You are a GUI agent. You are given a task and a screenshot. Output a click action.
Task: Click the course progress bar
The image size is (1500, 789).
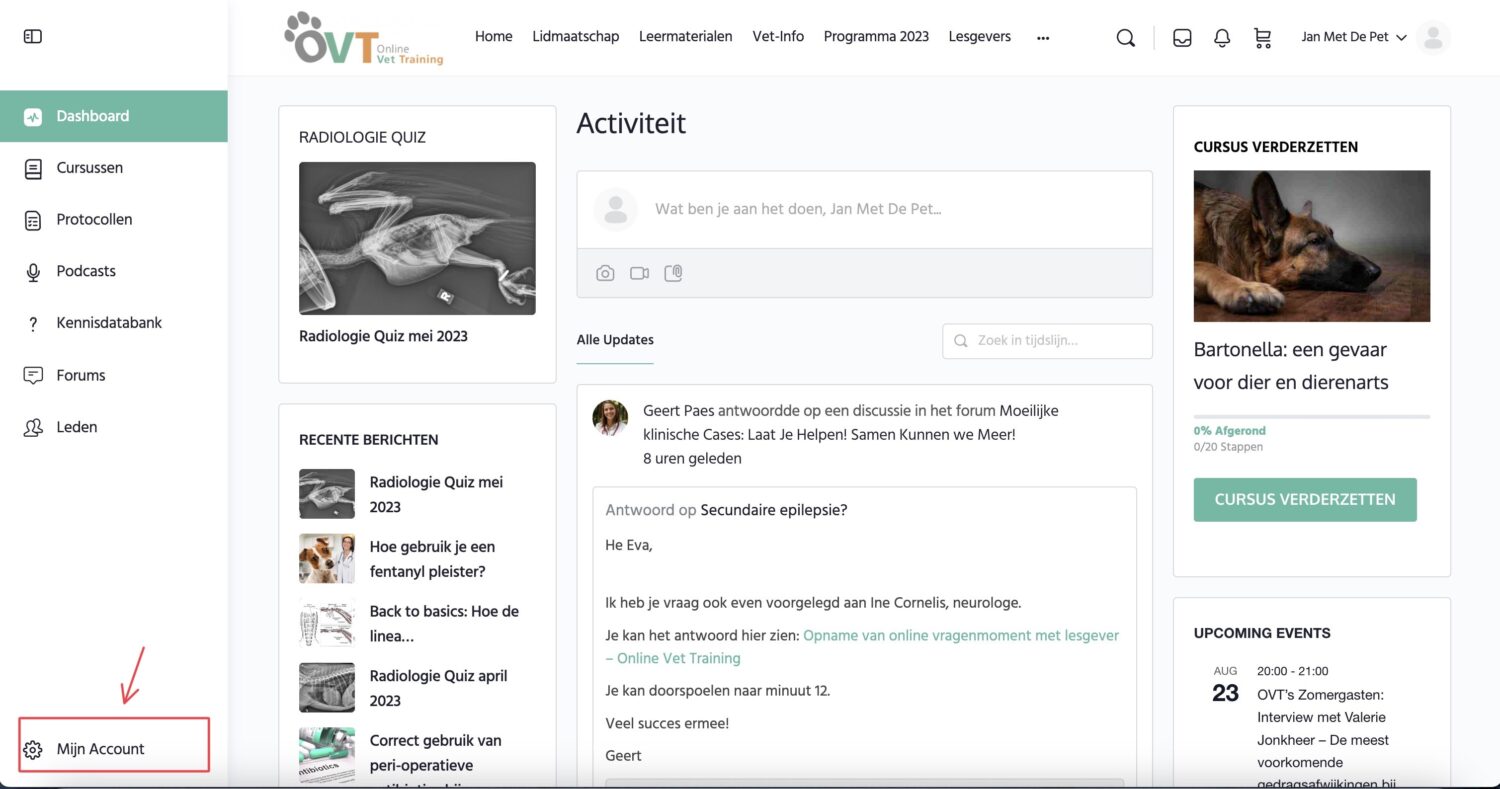click(x=1311, y=416)
